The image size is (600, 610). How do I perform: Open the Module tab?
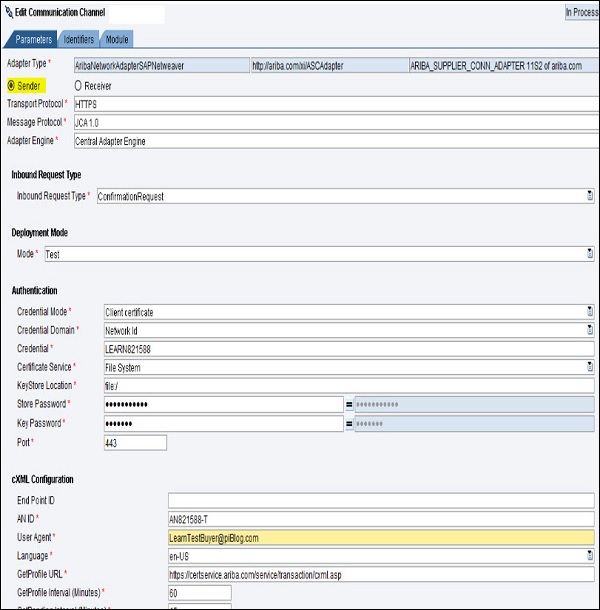coord(117,40)
